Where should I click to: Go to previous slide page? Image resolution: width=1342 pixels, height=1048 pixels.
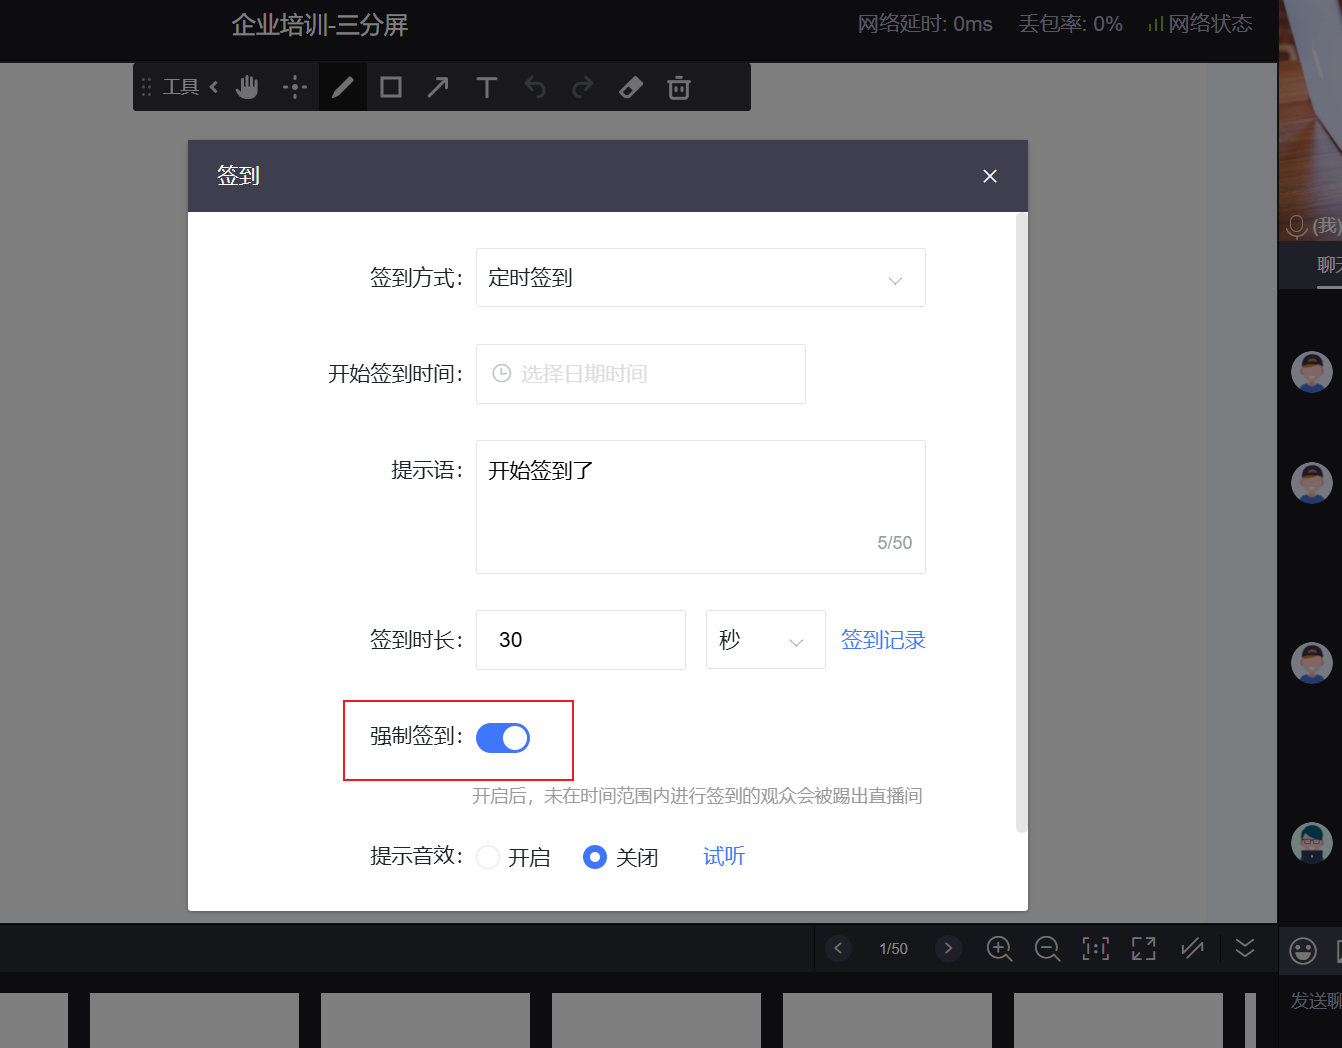pos(838,948)
